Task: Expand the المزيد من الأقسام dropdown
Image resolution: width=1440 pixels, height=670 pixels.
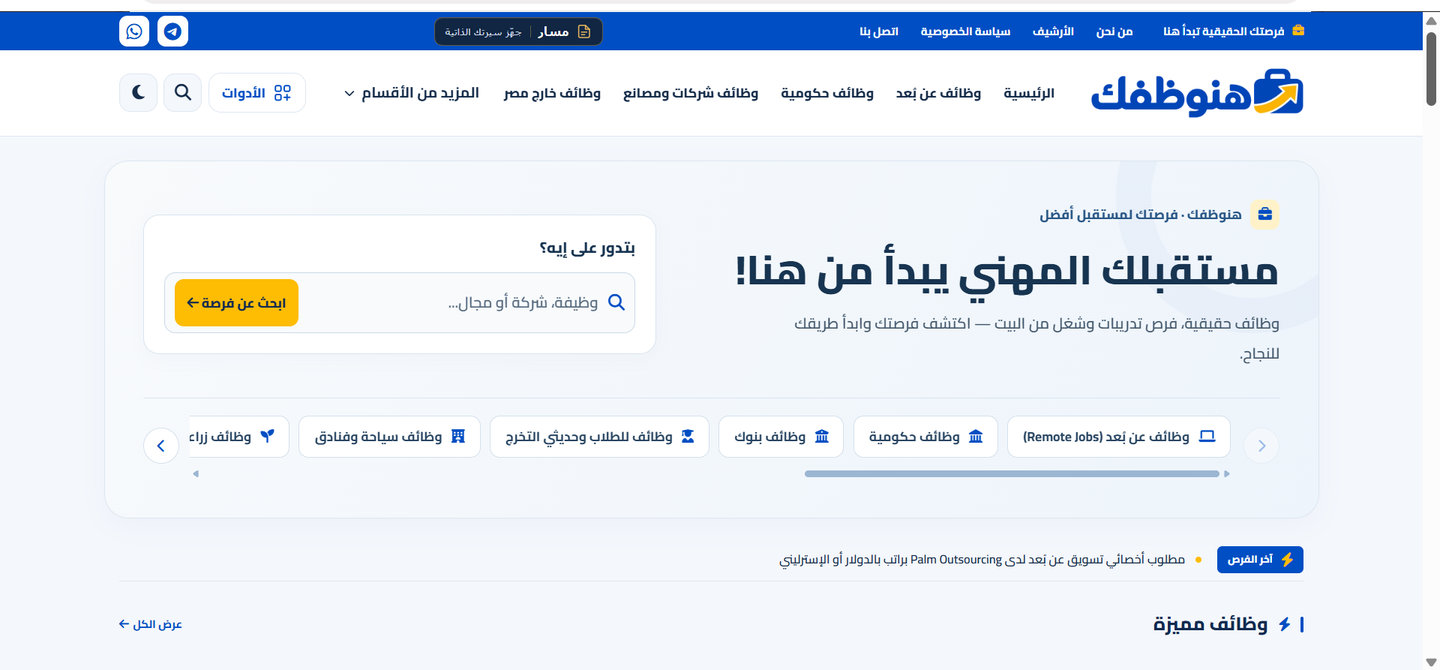Action: [411, 93]
